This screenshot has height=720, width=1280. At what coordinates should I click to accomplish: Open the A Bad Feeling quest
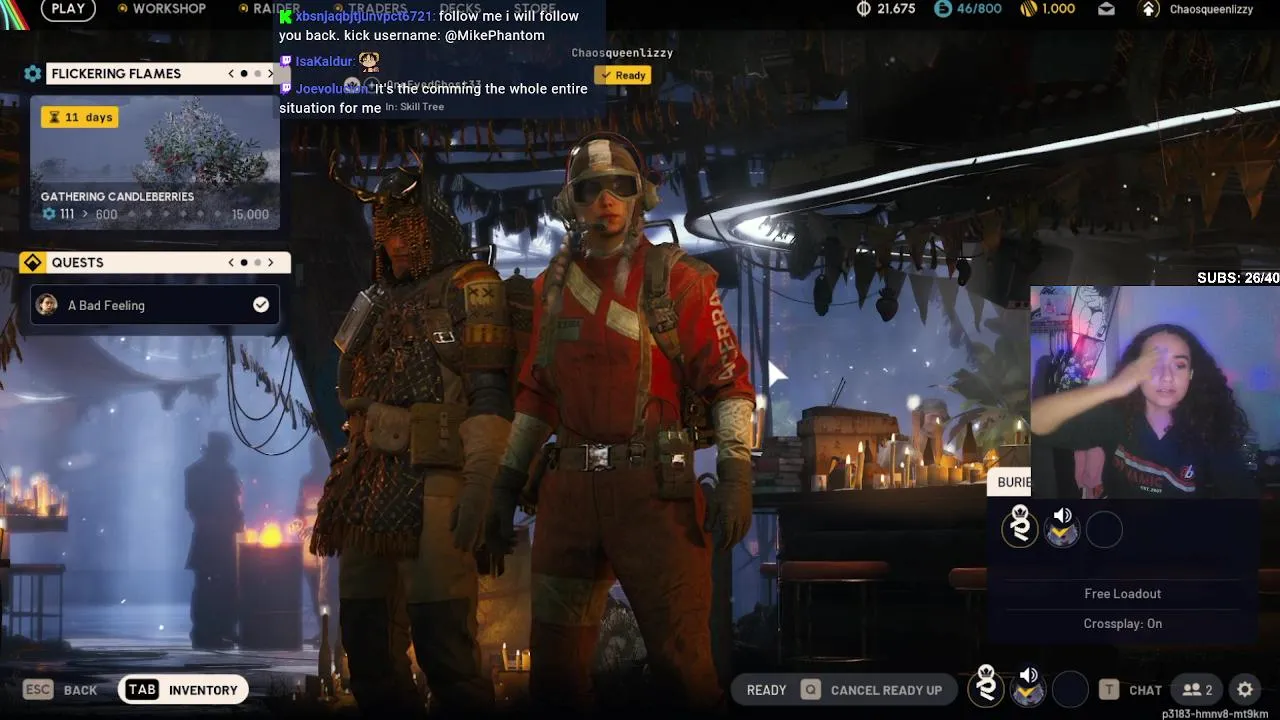155,305
